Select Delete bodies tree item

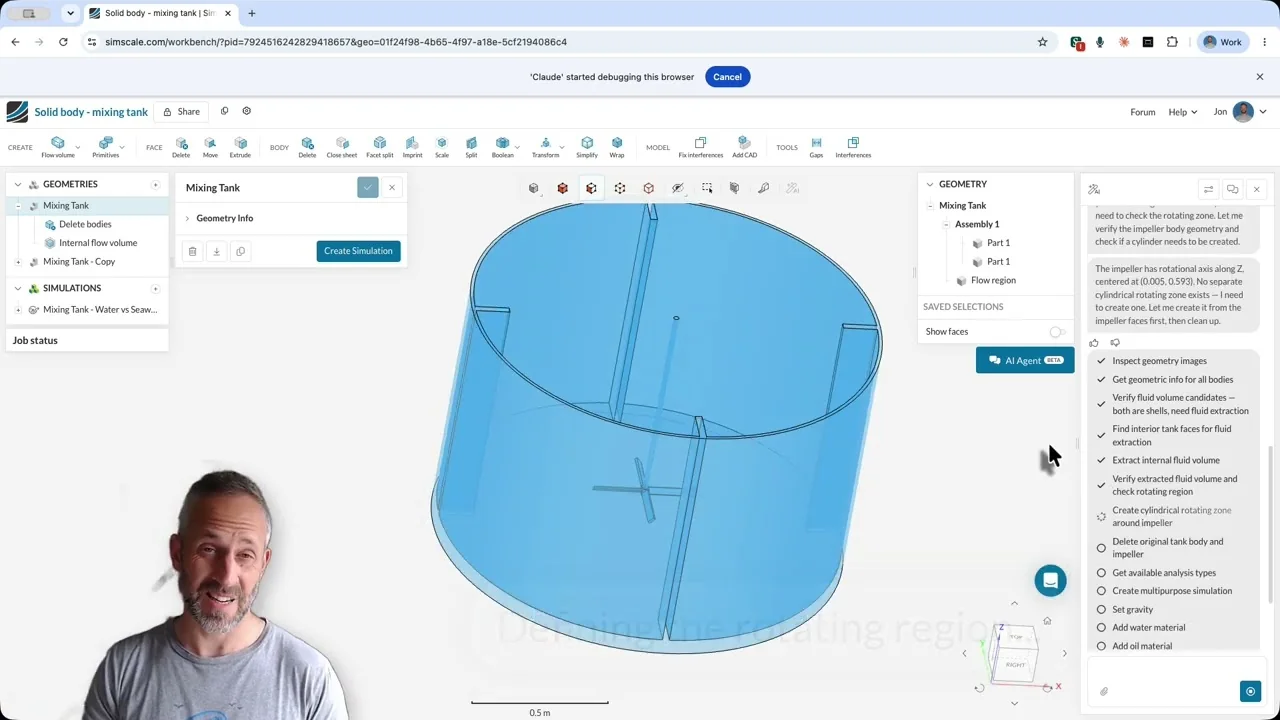[x=85, y=224]
